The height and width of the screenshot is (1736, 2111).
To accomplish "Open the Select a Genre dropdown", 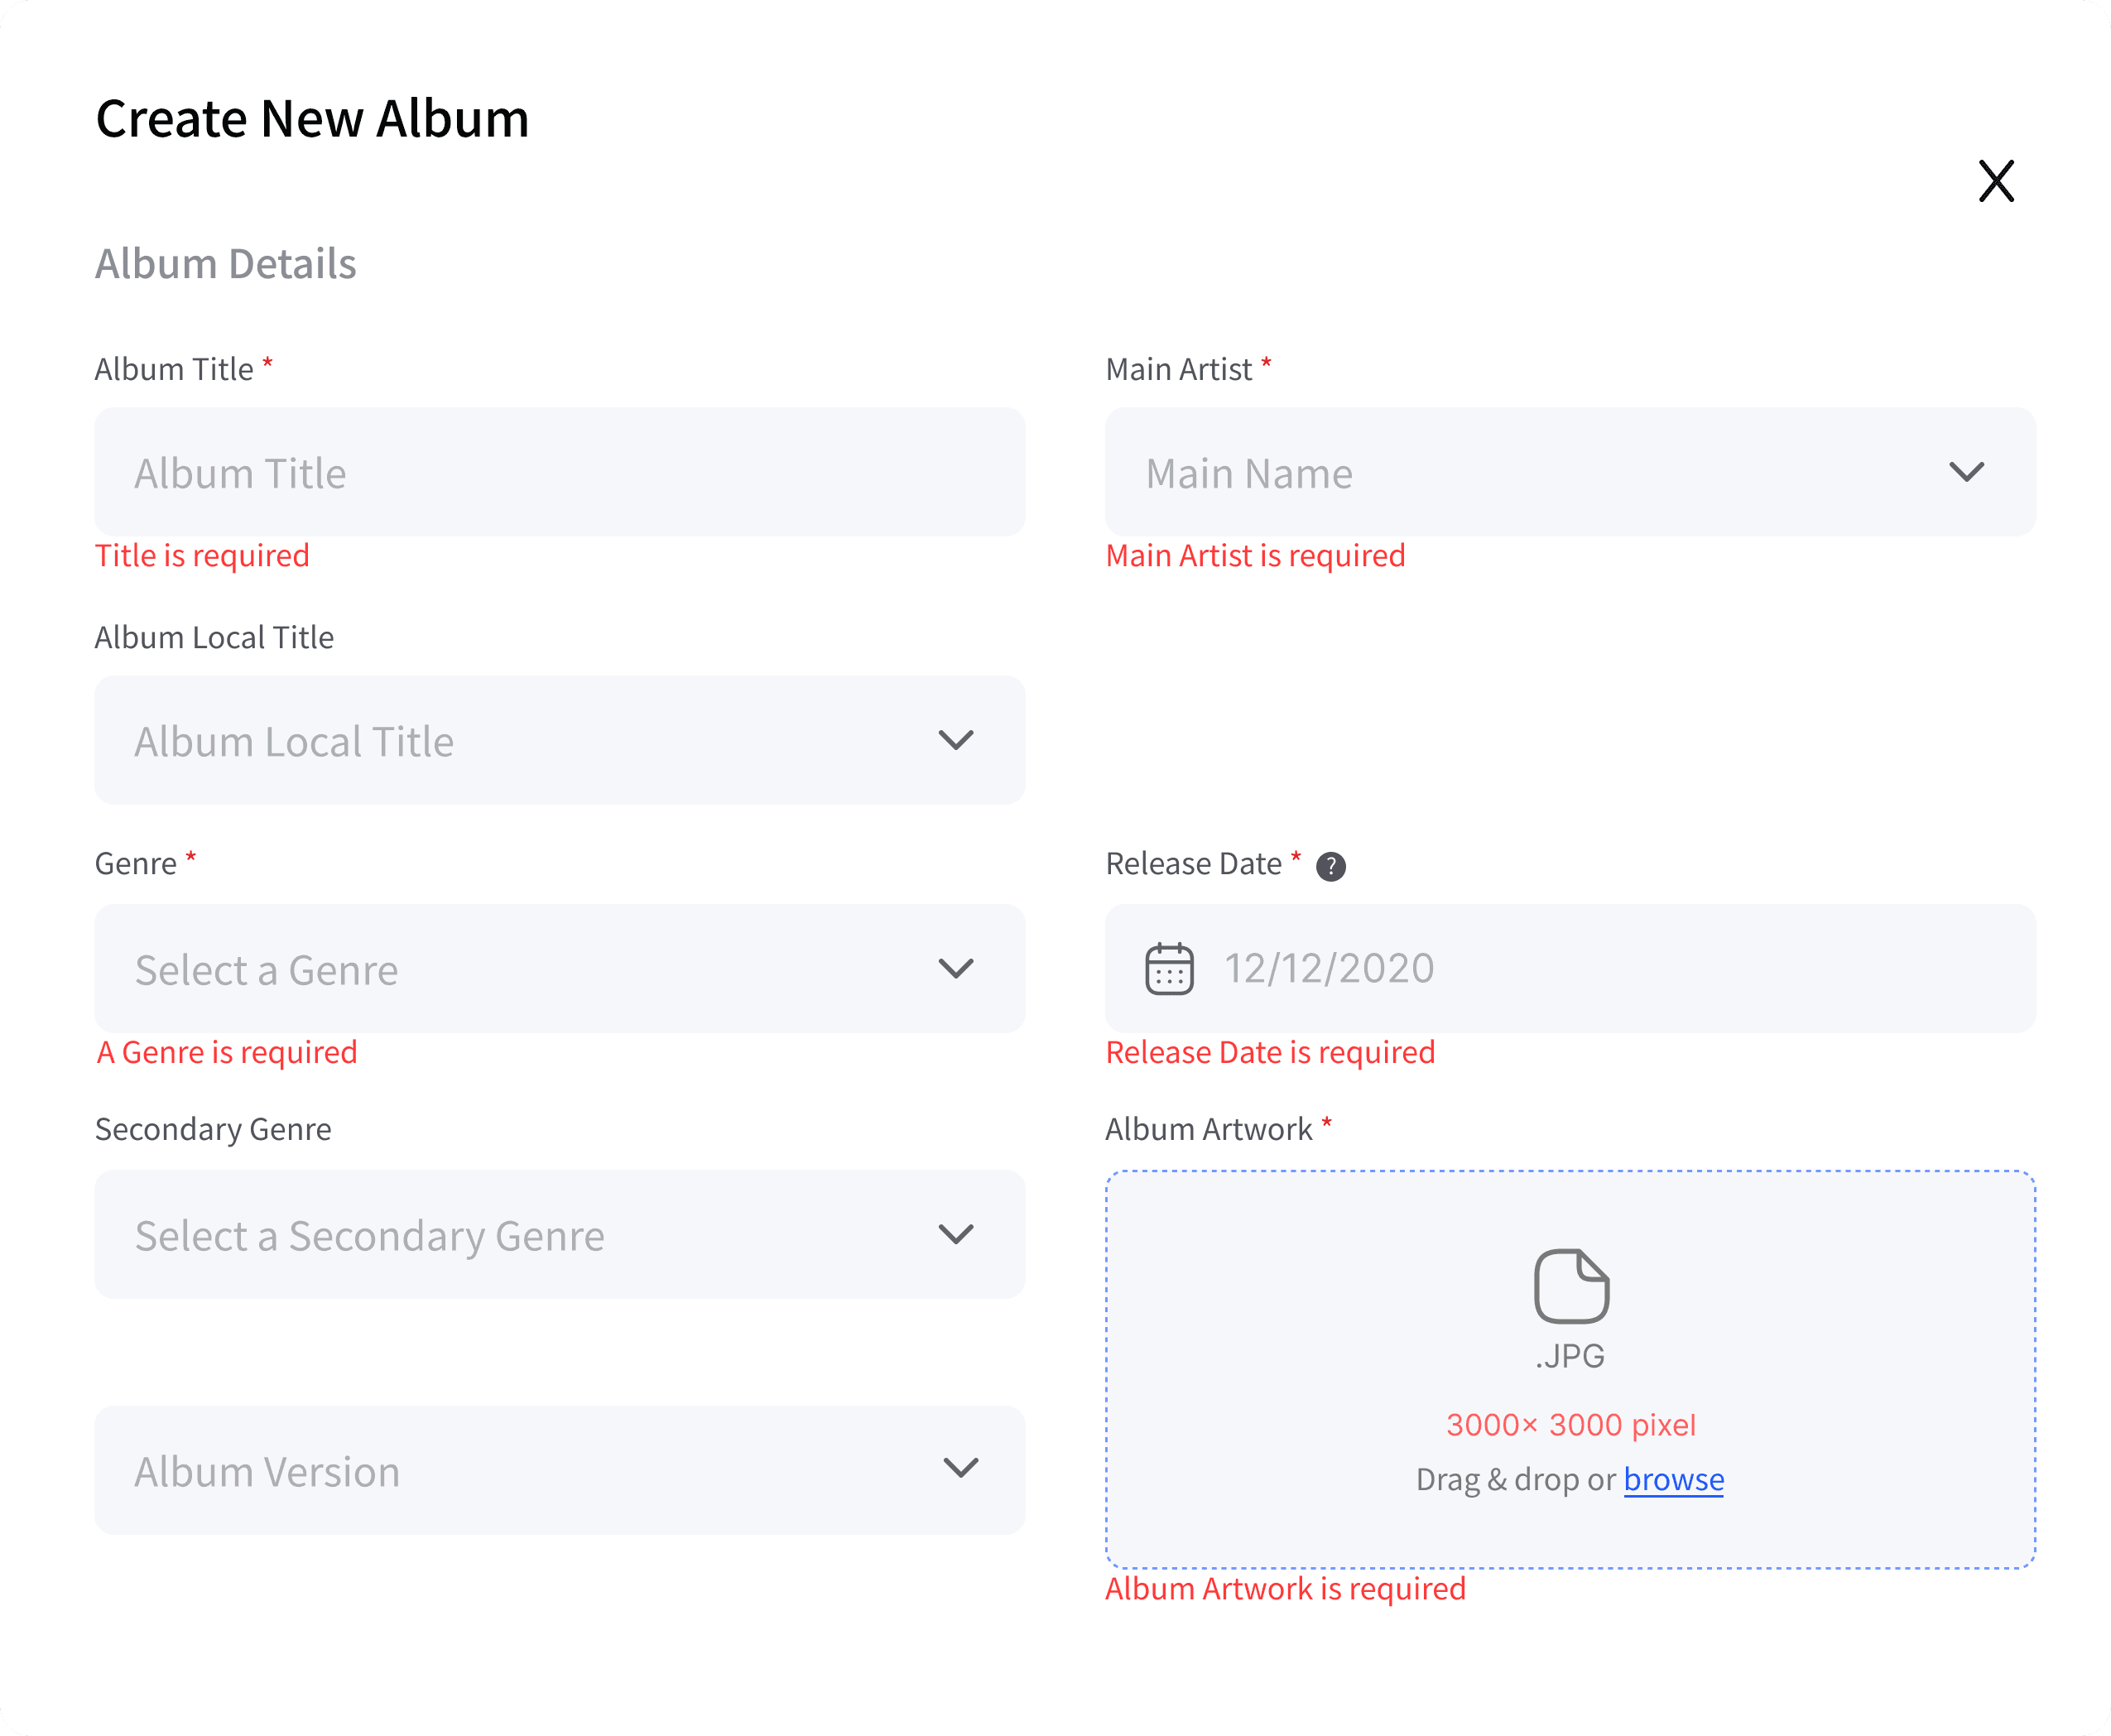I will point(560,968).
